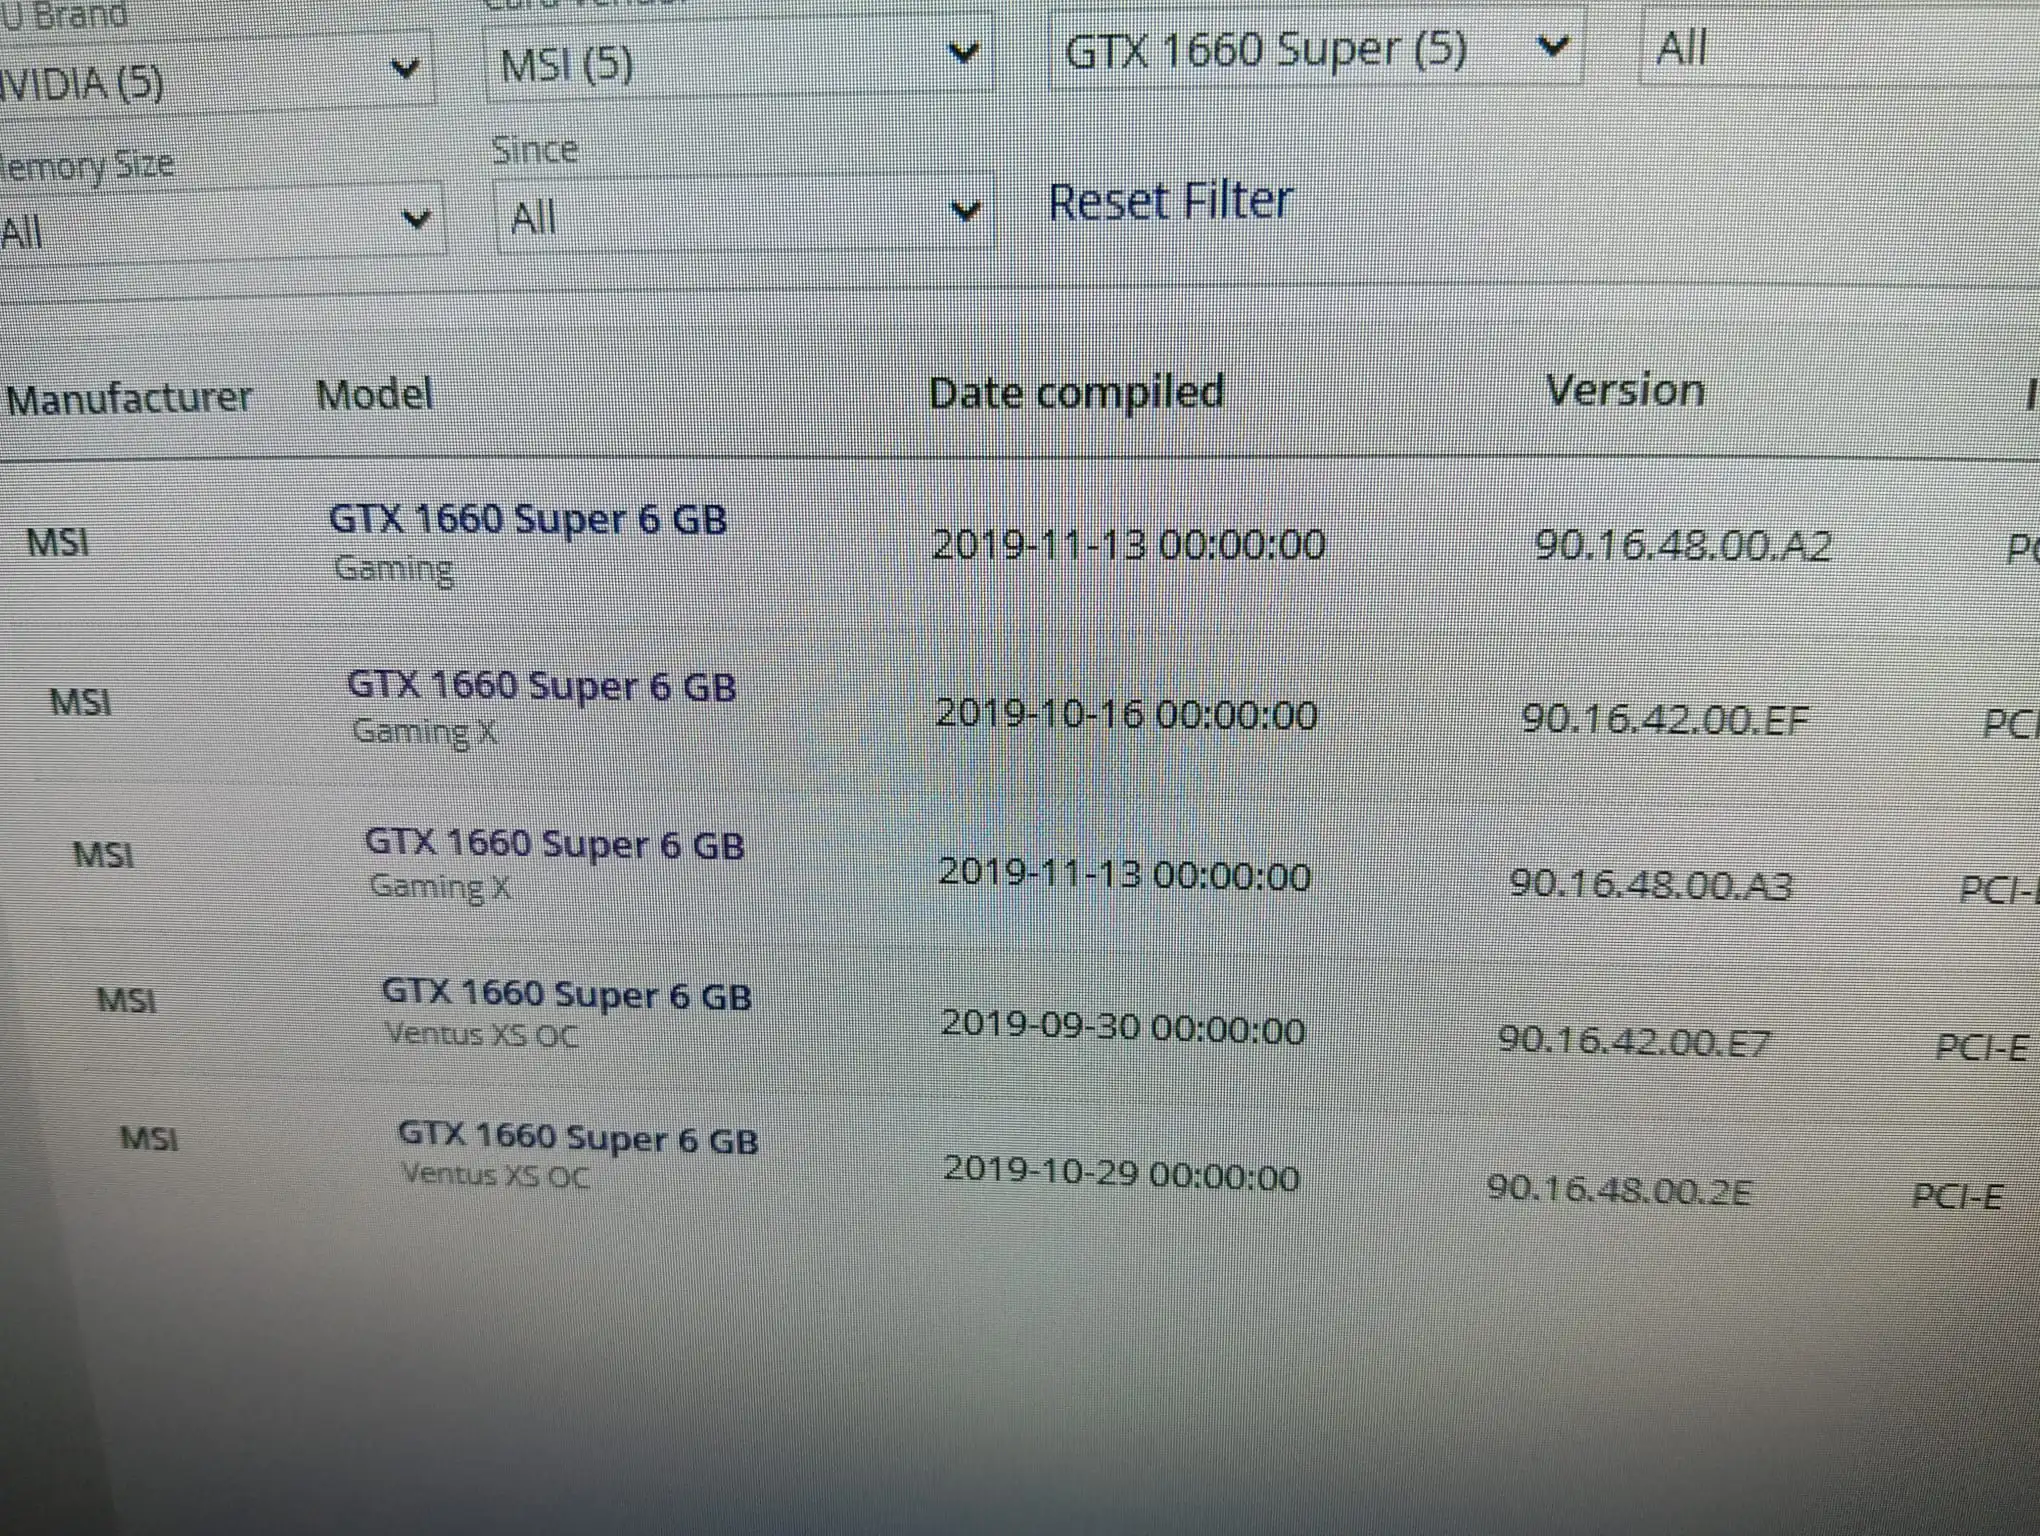Click version text 90.16.42.00.E7
The width and height of the screenshot is (2040, 1536).
(x=1634, y=1041)
